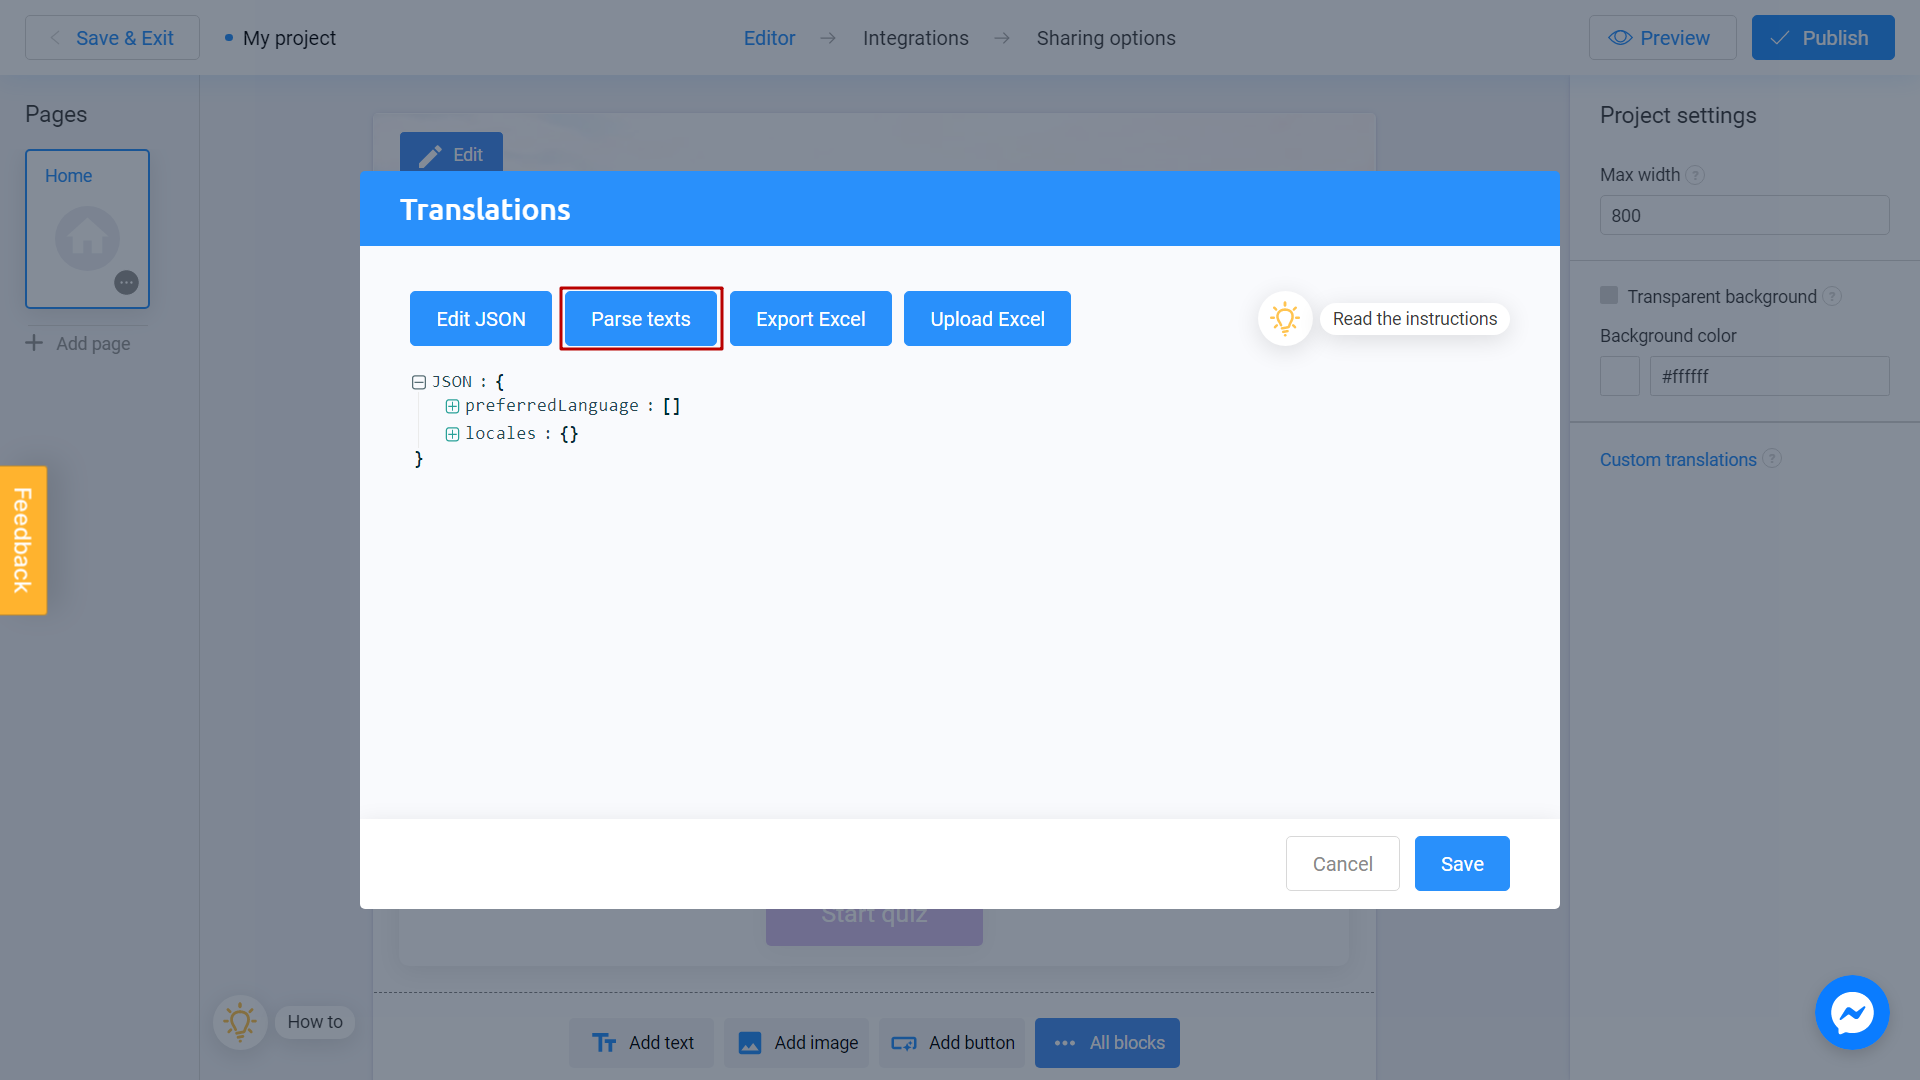Click the Max width input field
Image resolution: width=1920 pixels, height=1080 pixels.
pyautogui.click(x=1744, y=215)
